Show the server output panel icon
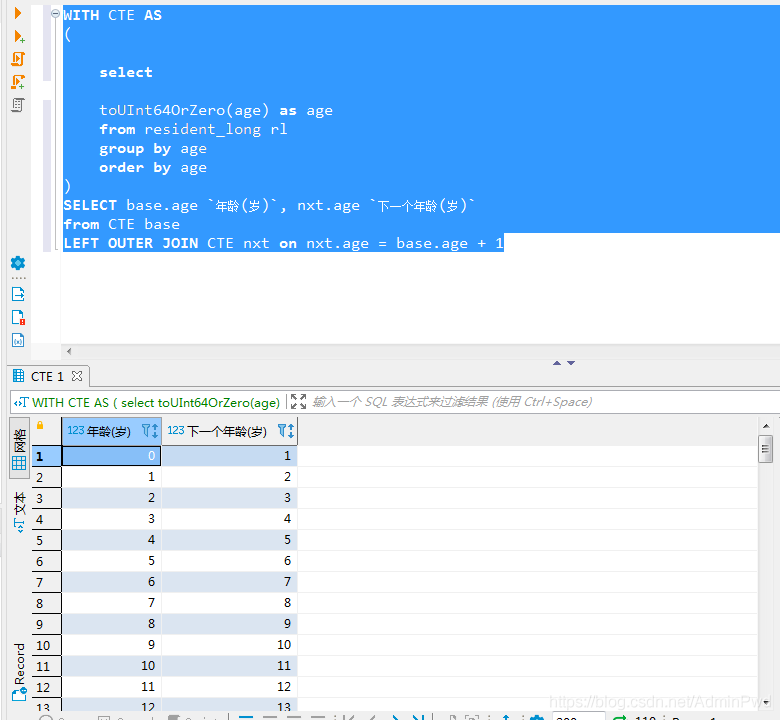Viewport: 780px width, 720px height. point(18,295)
